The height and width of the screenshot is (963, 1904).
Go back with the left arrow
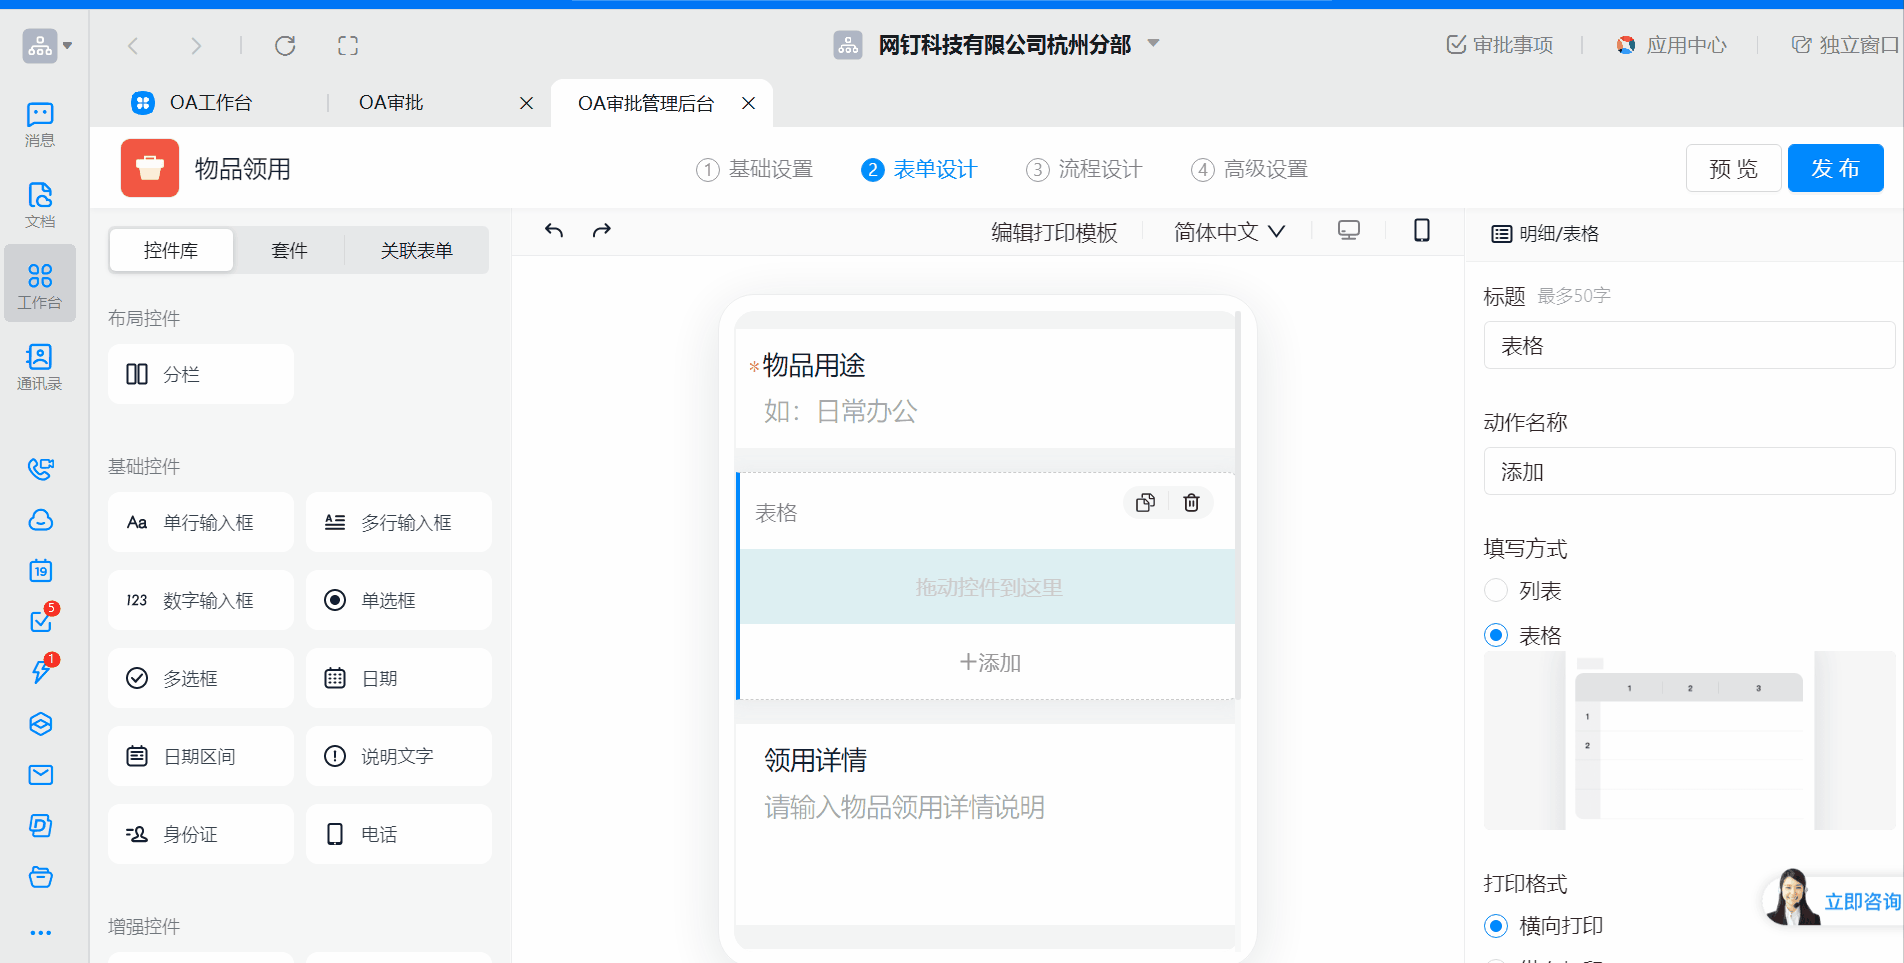(133, 46)
